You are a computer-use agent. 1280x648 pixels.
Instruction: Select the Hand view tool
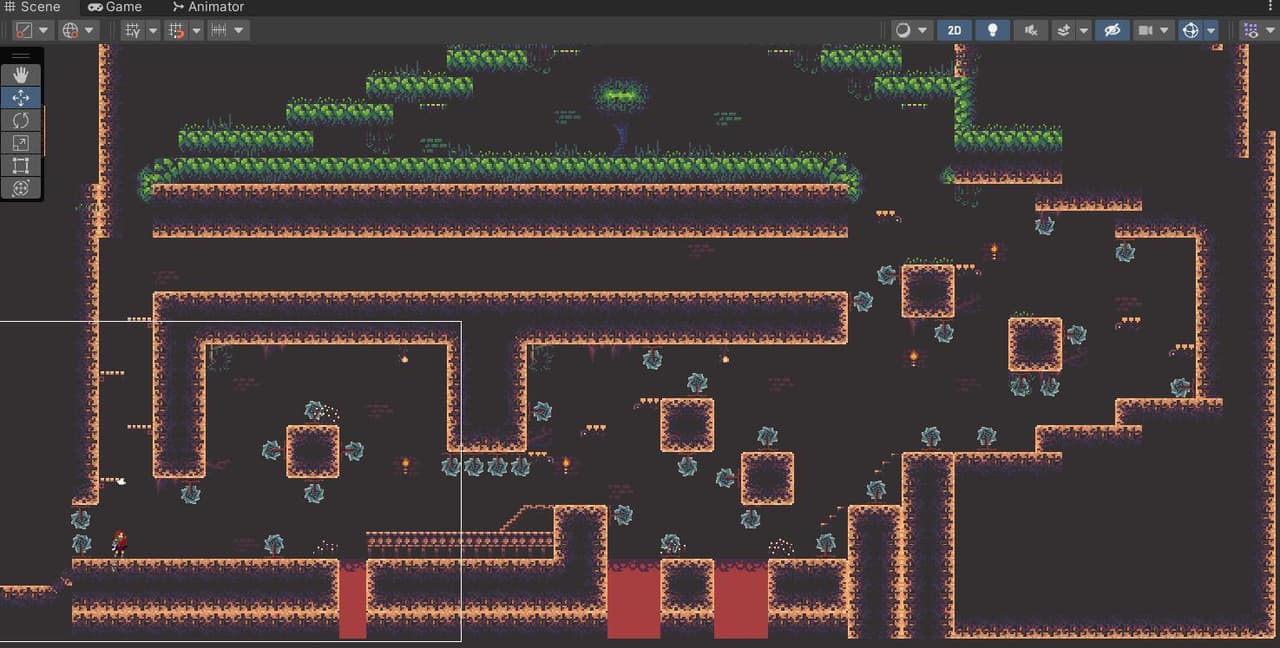[21, 75]
